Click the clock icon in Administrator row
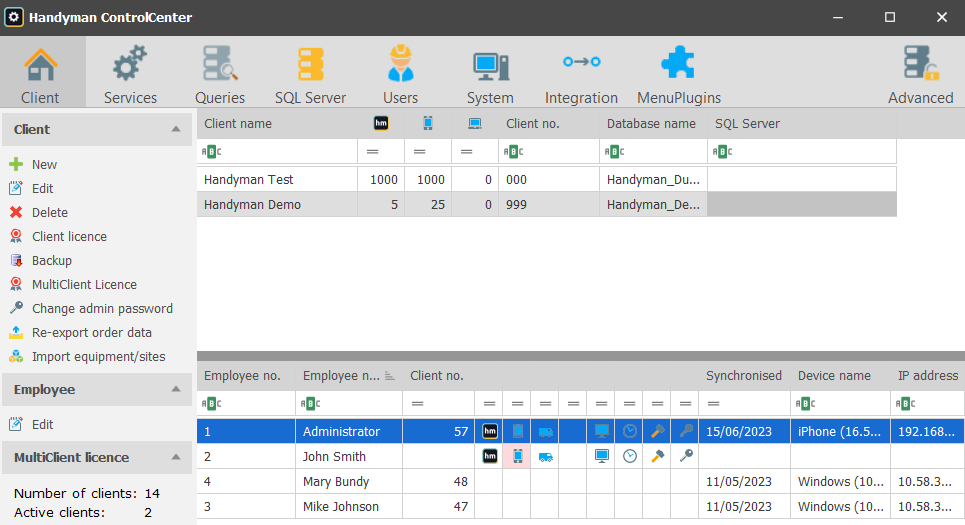Screen dimensions: 965x525 630,431
